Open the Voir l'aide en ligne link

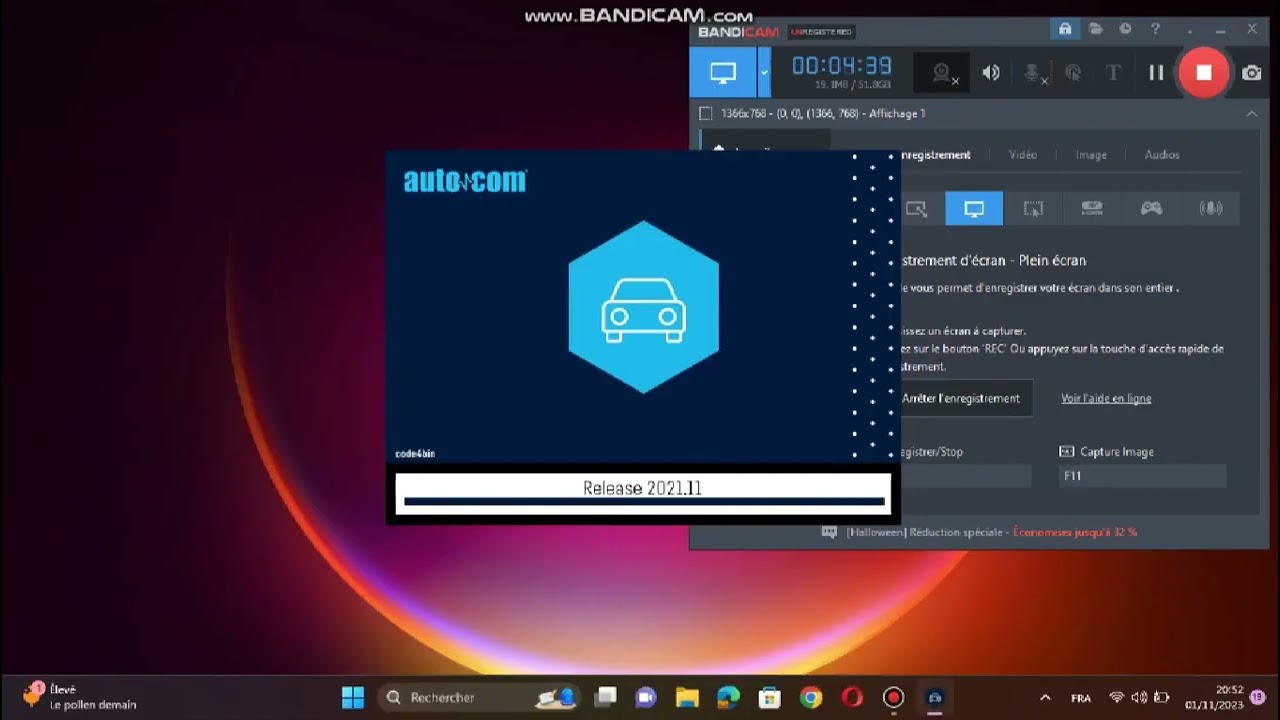pyautogui.click(x=1106, y=398)
